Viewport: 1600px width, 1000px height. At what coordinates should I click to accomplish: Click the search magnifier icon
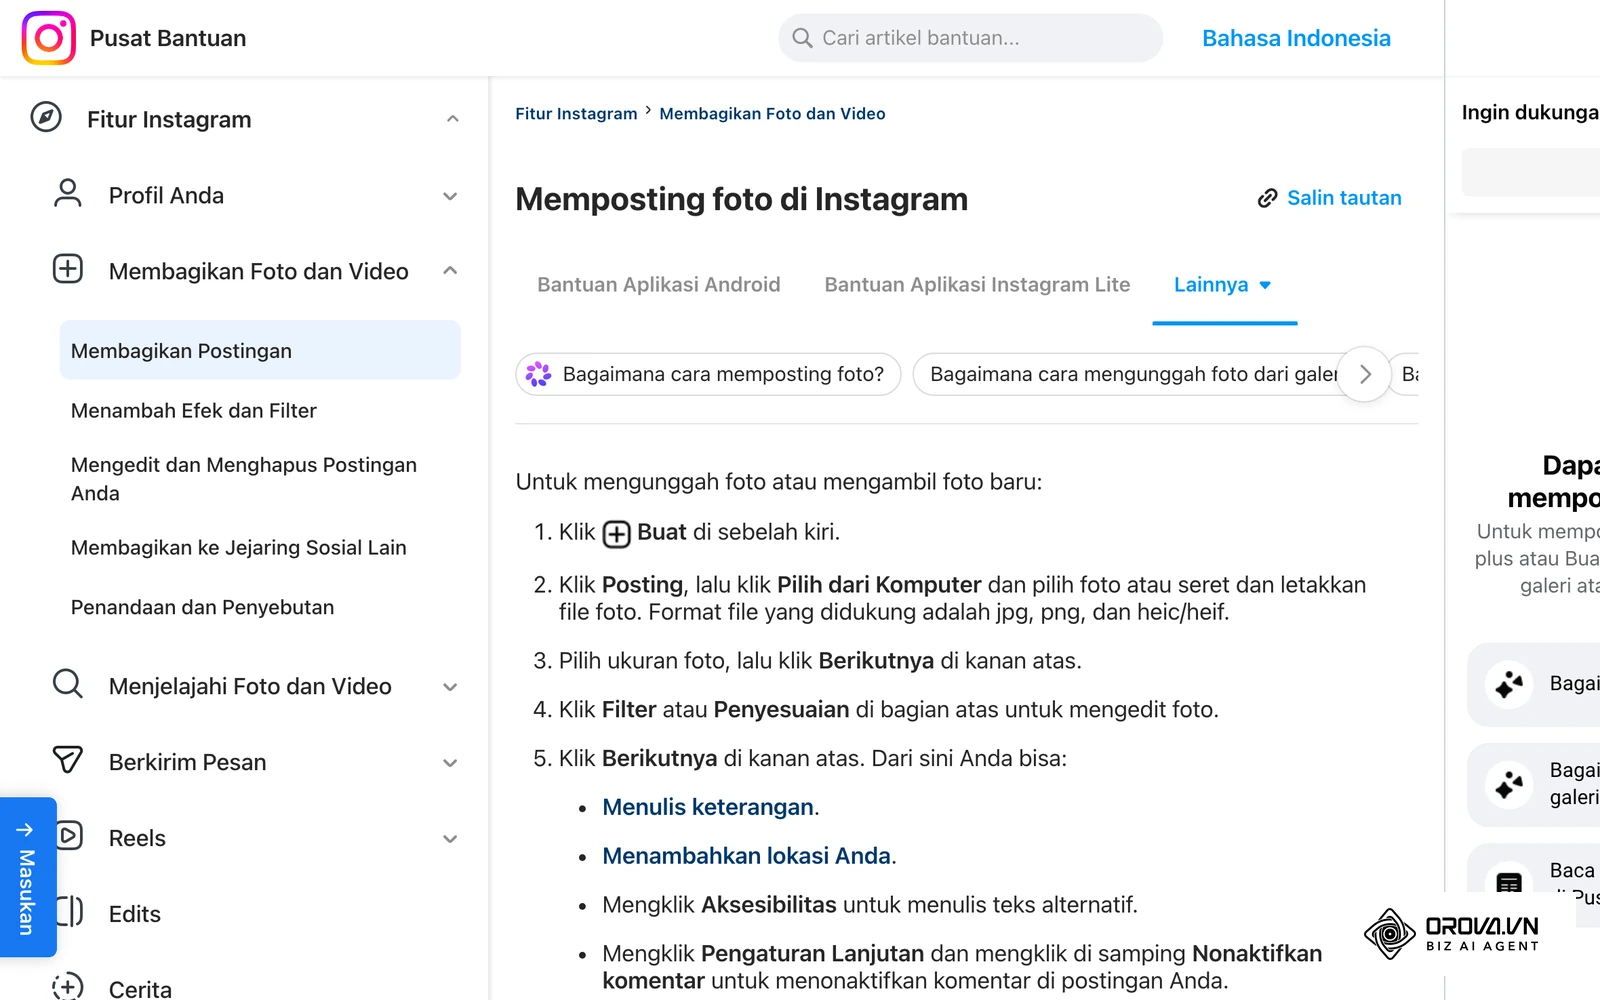pyautogui.click(x=802, y=38)
